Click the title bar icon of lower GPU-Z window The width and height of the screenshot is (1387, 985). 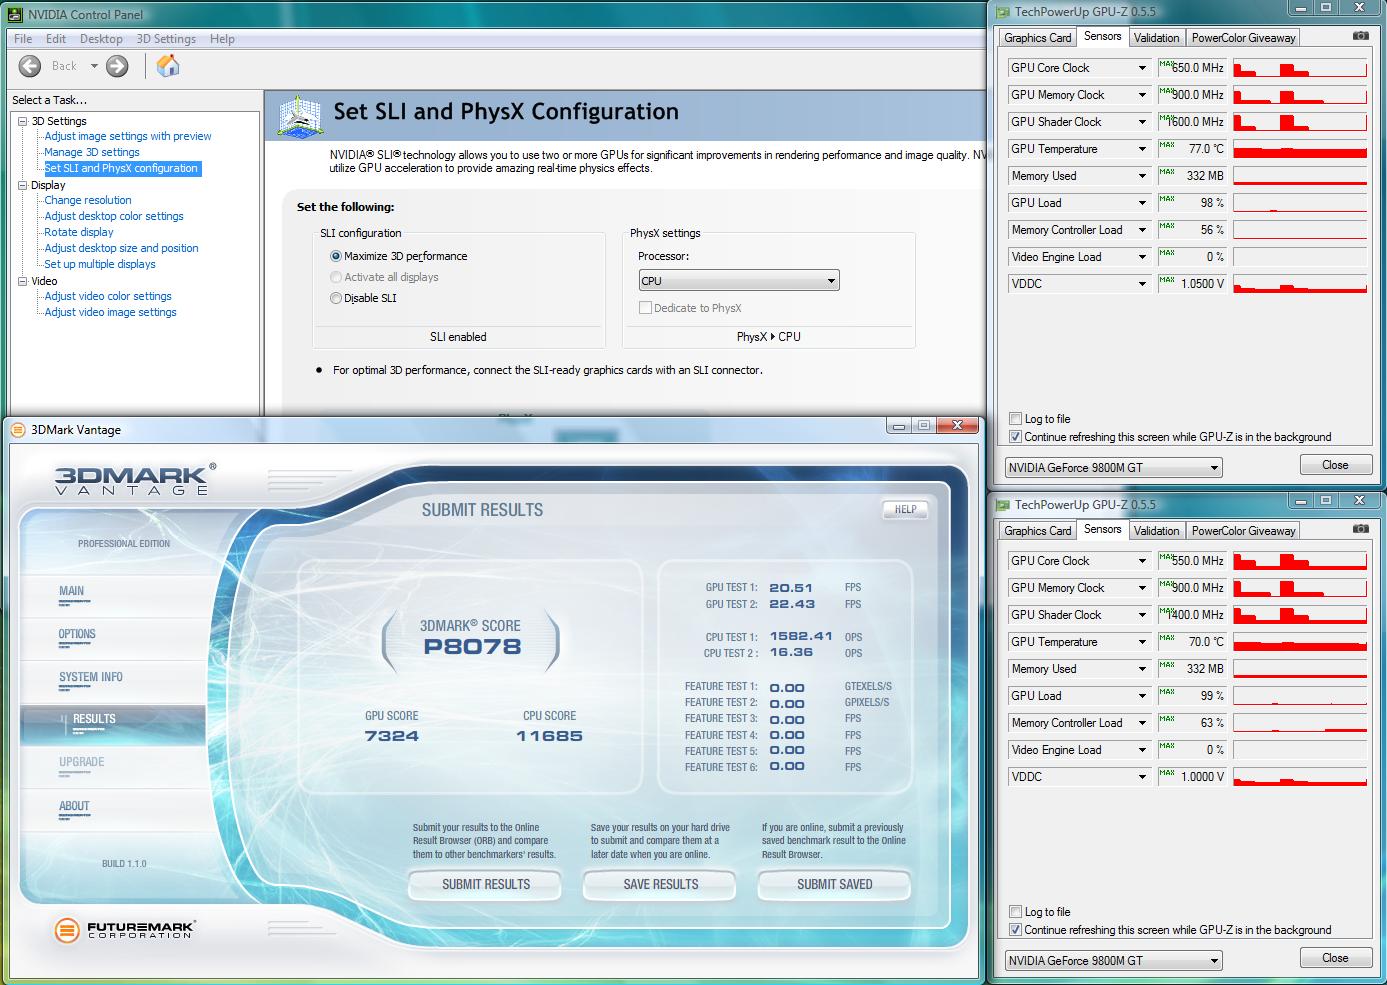point(1001,505)
